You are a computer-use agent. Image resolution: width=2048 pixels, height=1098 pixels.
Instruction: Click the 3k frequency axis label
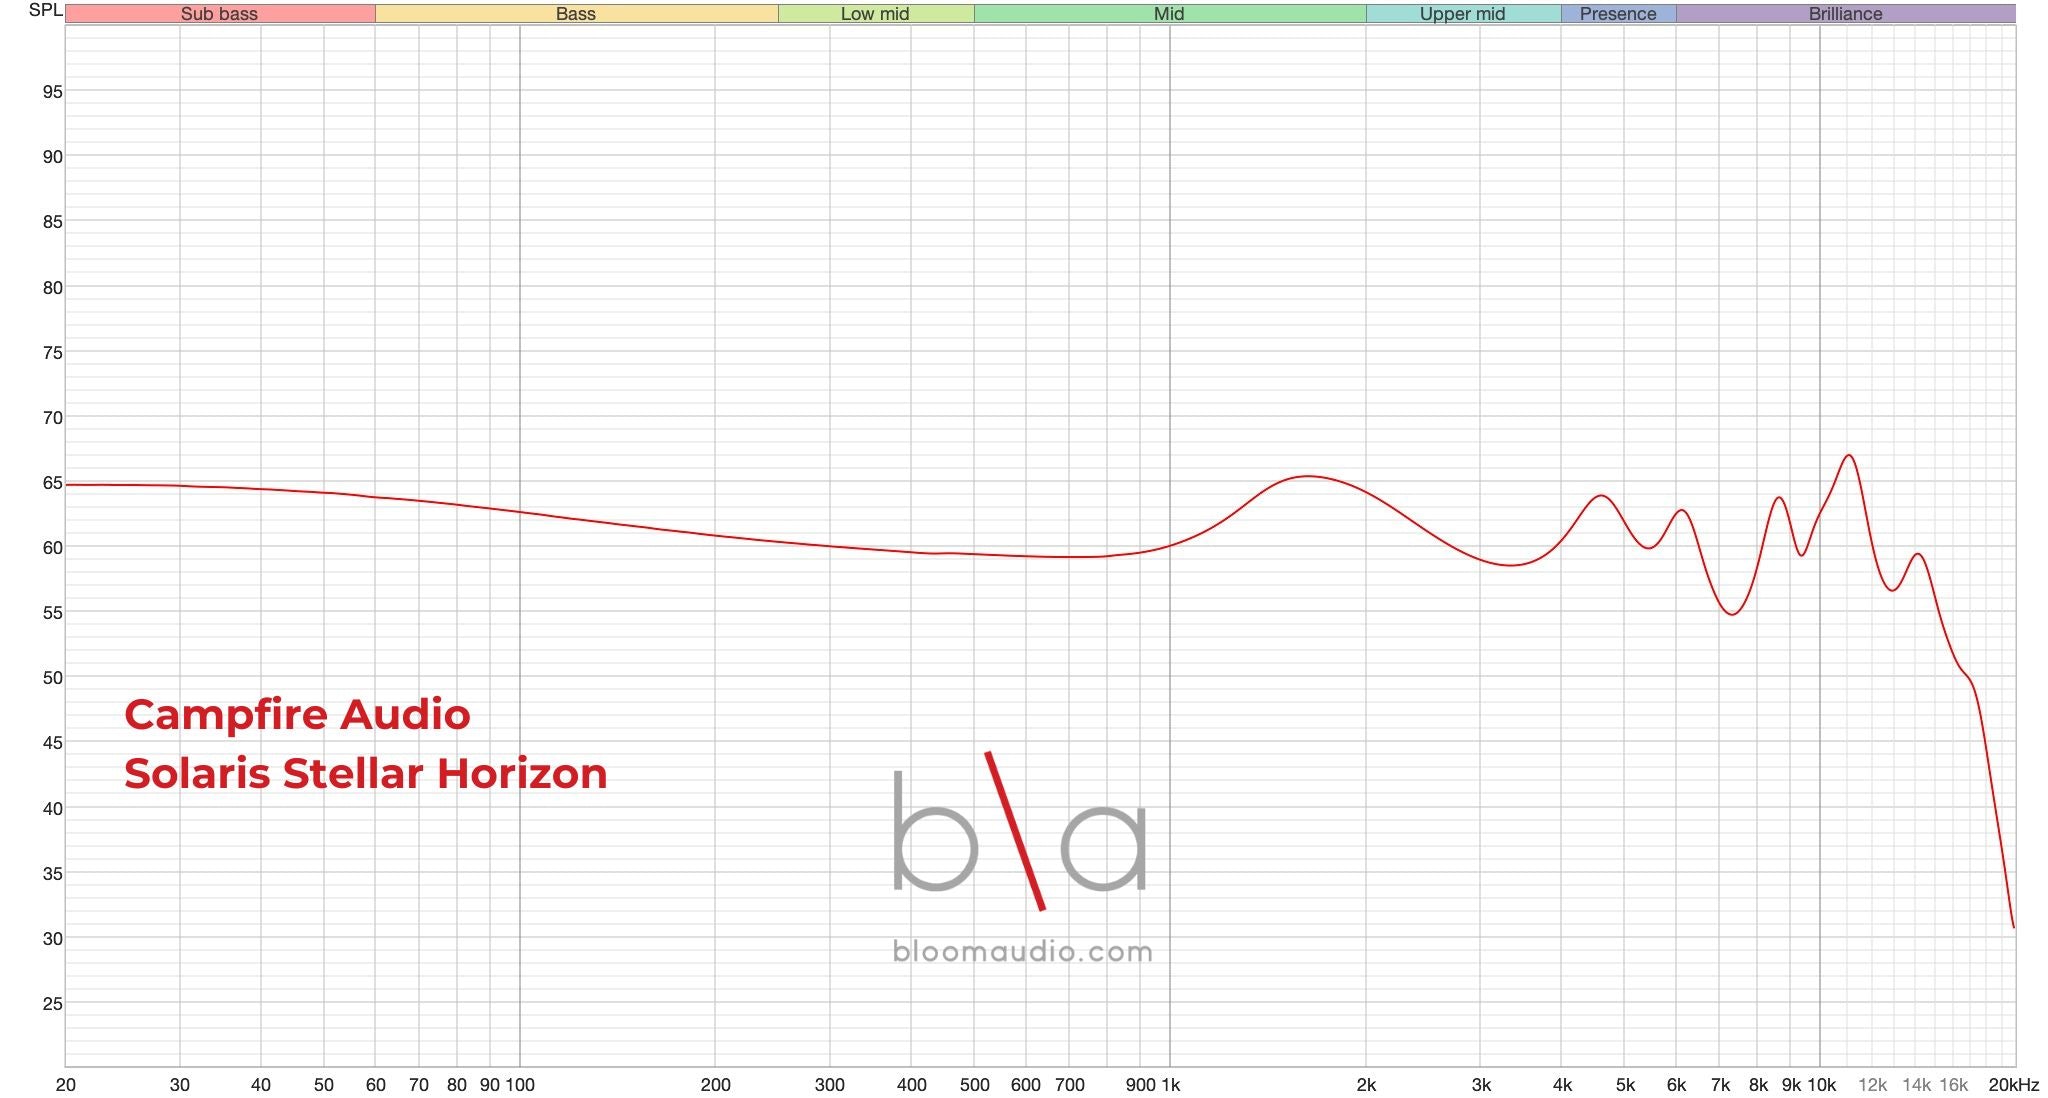coord(1481,1085)
